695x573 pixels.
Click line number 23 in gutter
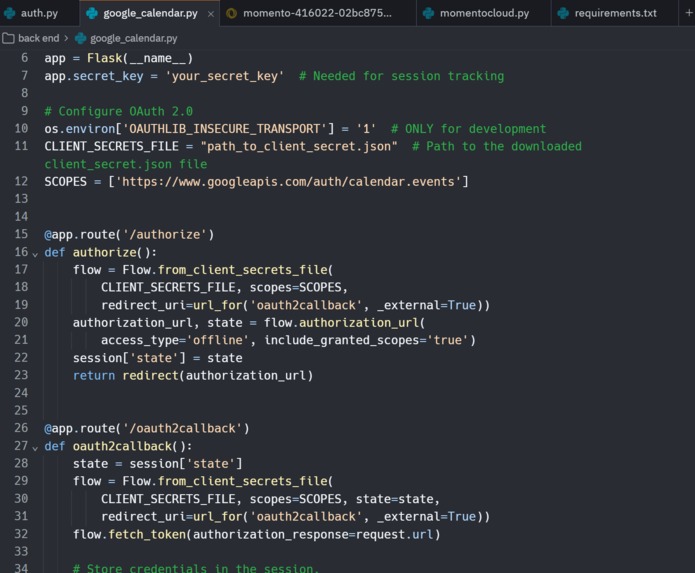(x=21, y=375)
